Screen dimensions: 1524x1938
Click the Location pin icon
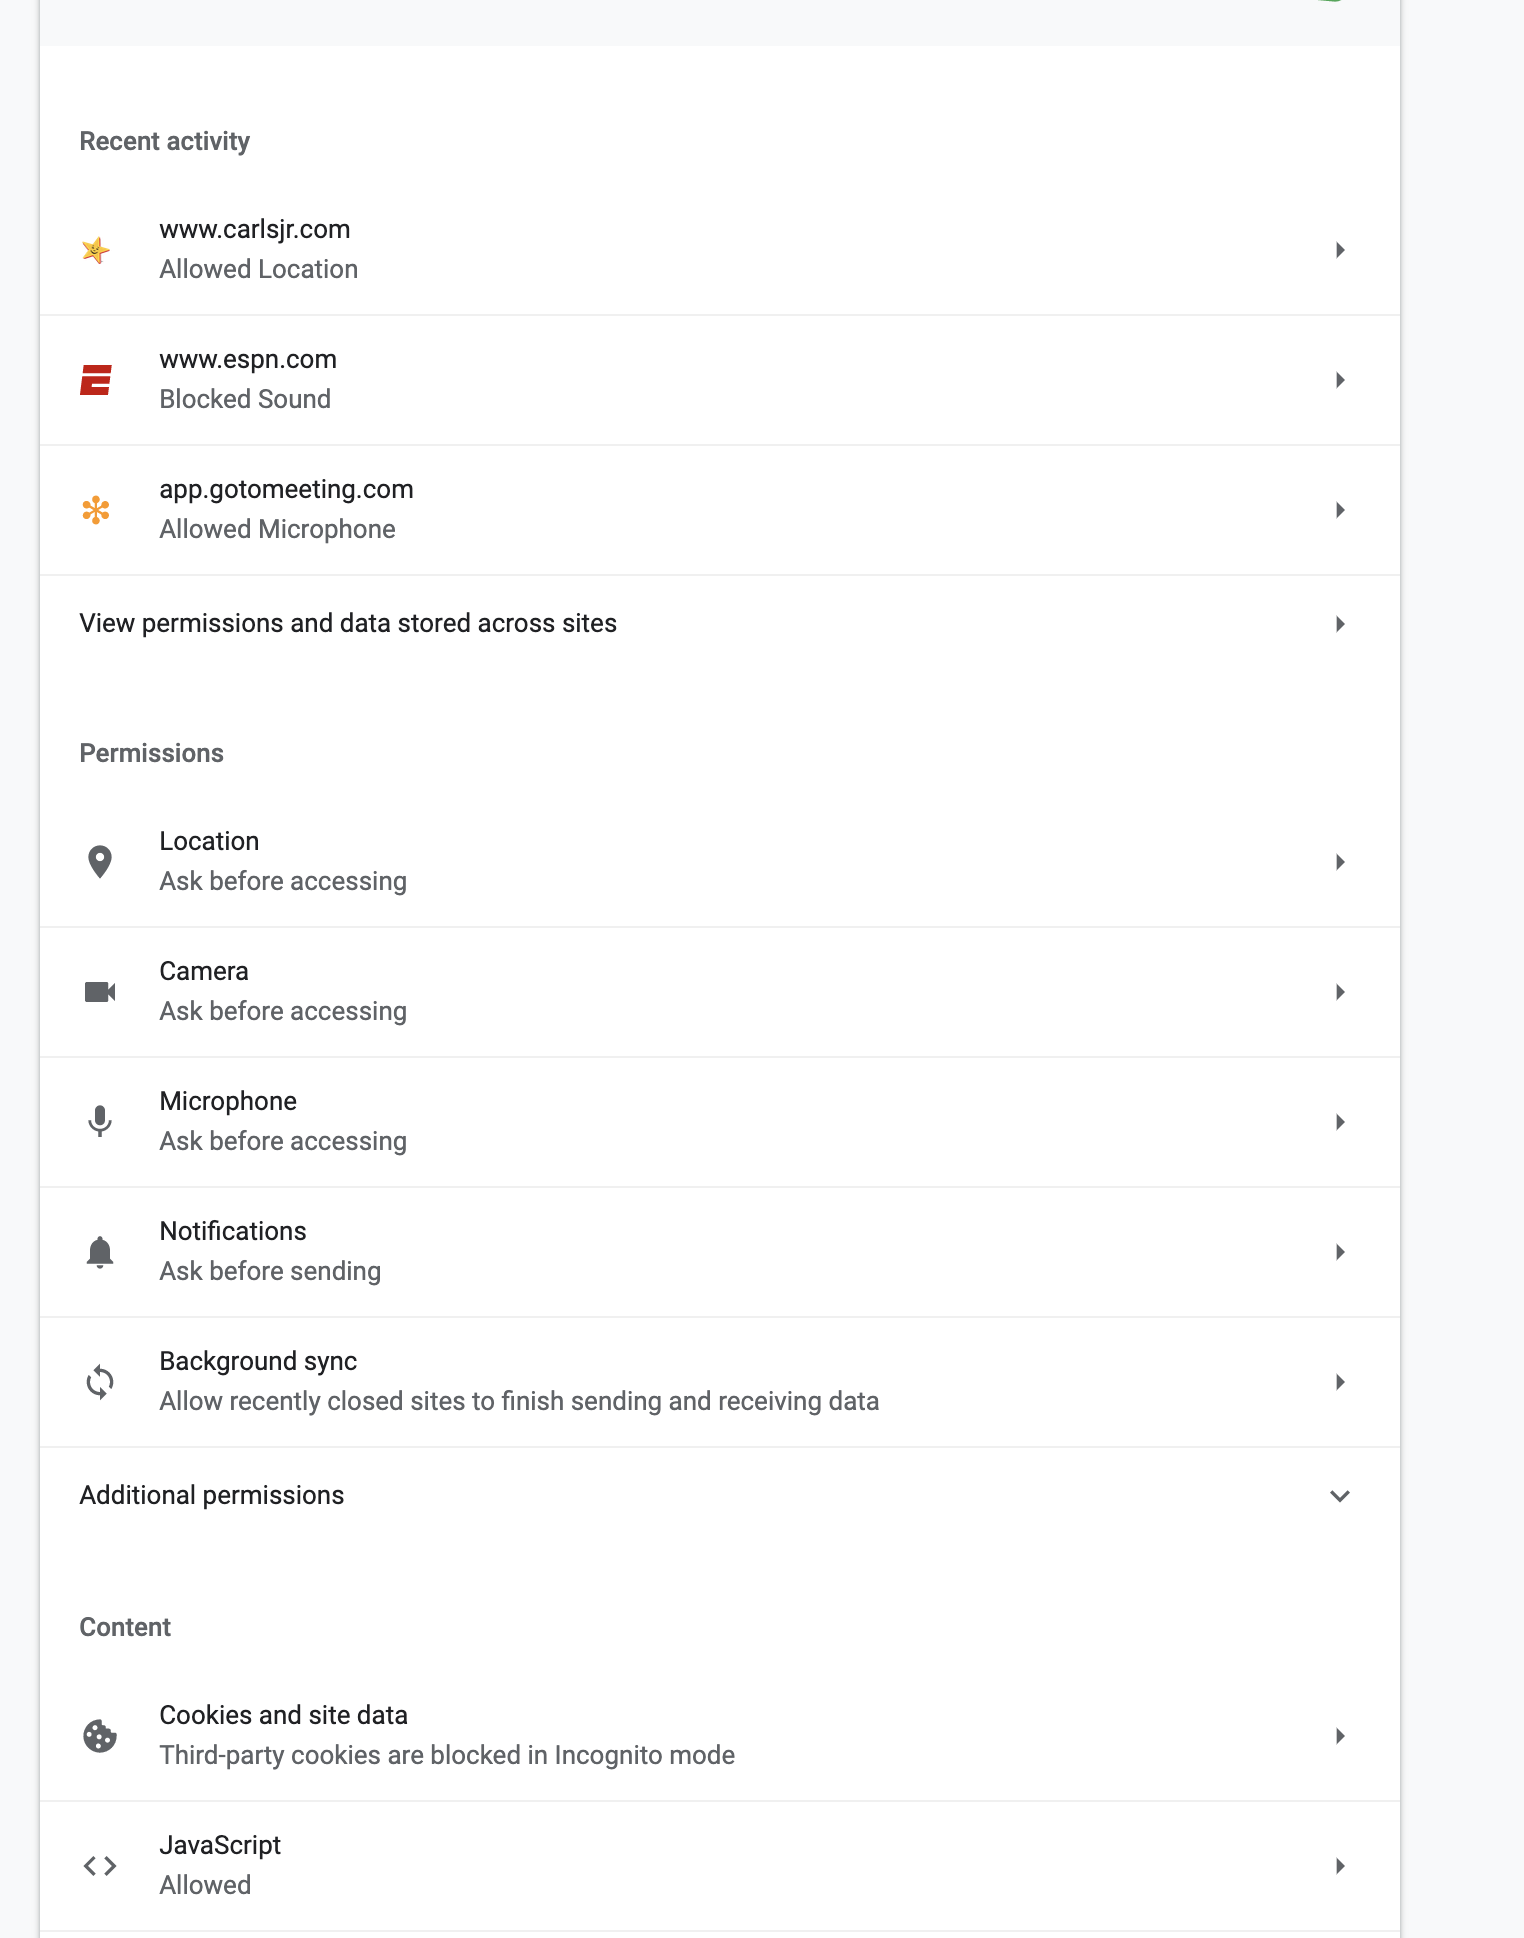(x=100, y=862)
